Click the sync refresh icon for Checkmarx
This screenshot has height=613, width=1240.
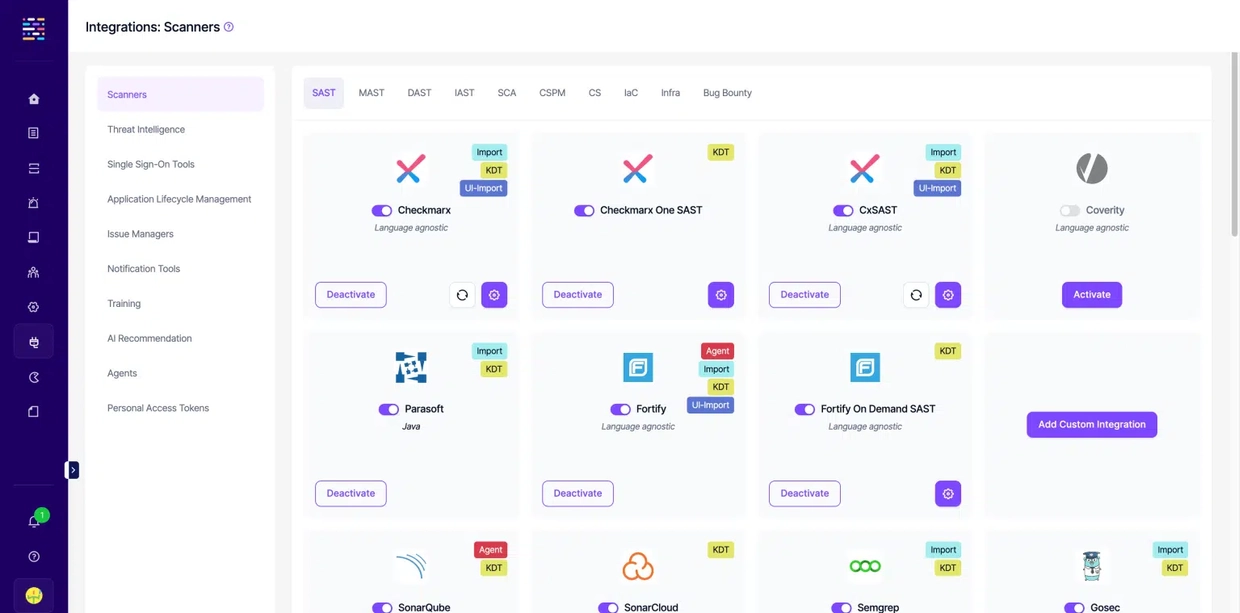pos(462,295)
